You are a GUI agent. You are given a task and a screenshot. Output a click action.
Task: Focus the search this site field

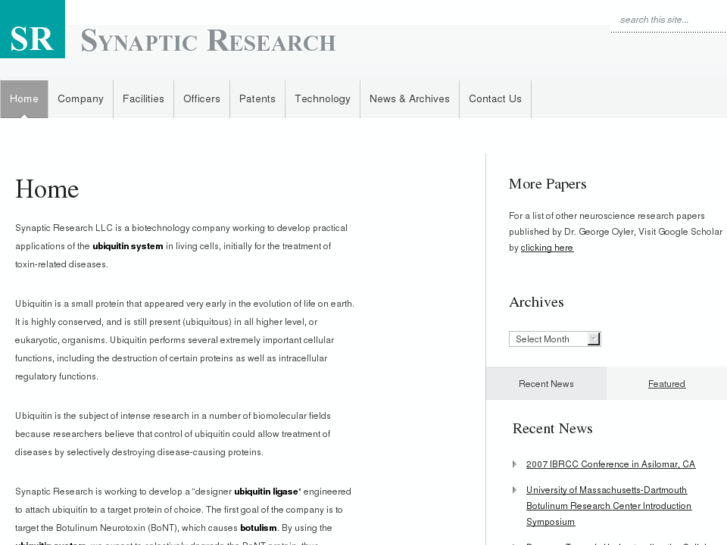click(668, 20)
